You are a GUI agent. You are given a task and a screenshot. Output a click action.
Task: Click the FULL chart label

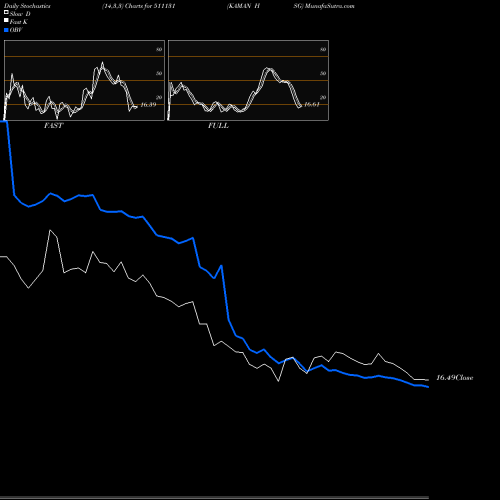pyautogui.click(x=218, y=126)
